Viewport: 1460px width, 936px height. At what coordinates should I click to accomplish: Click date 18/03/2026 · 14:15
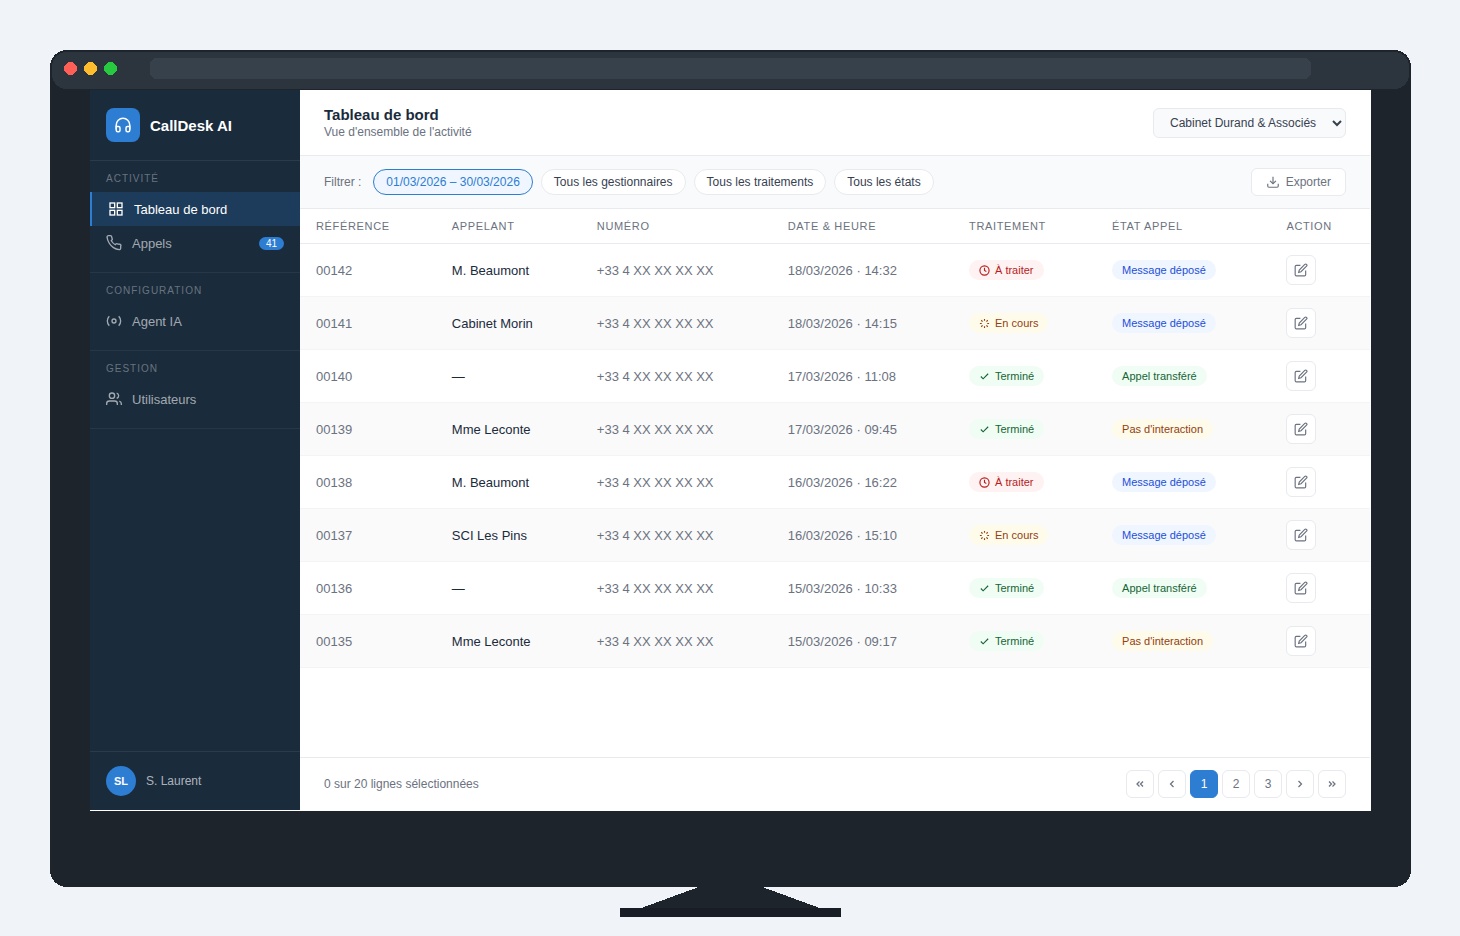pos(842,323)
